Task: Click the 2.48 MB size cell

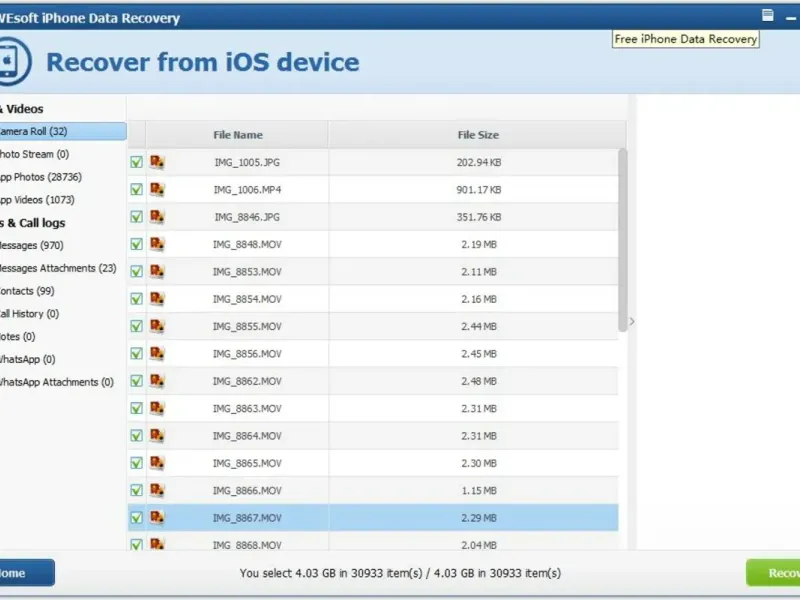Action: [x=479, y=381]
